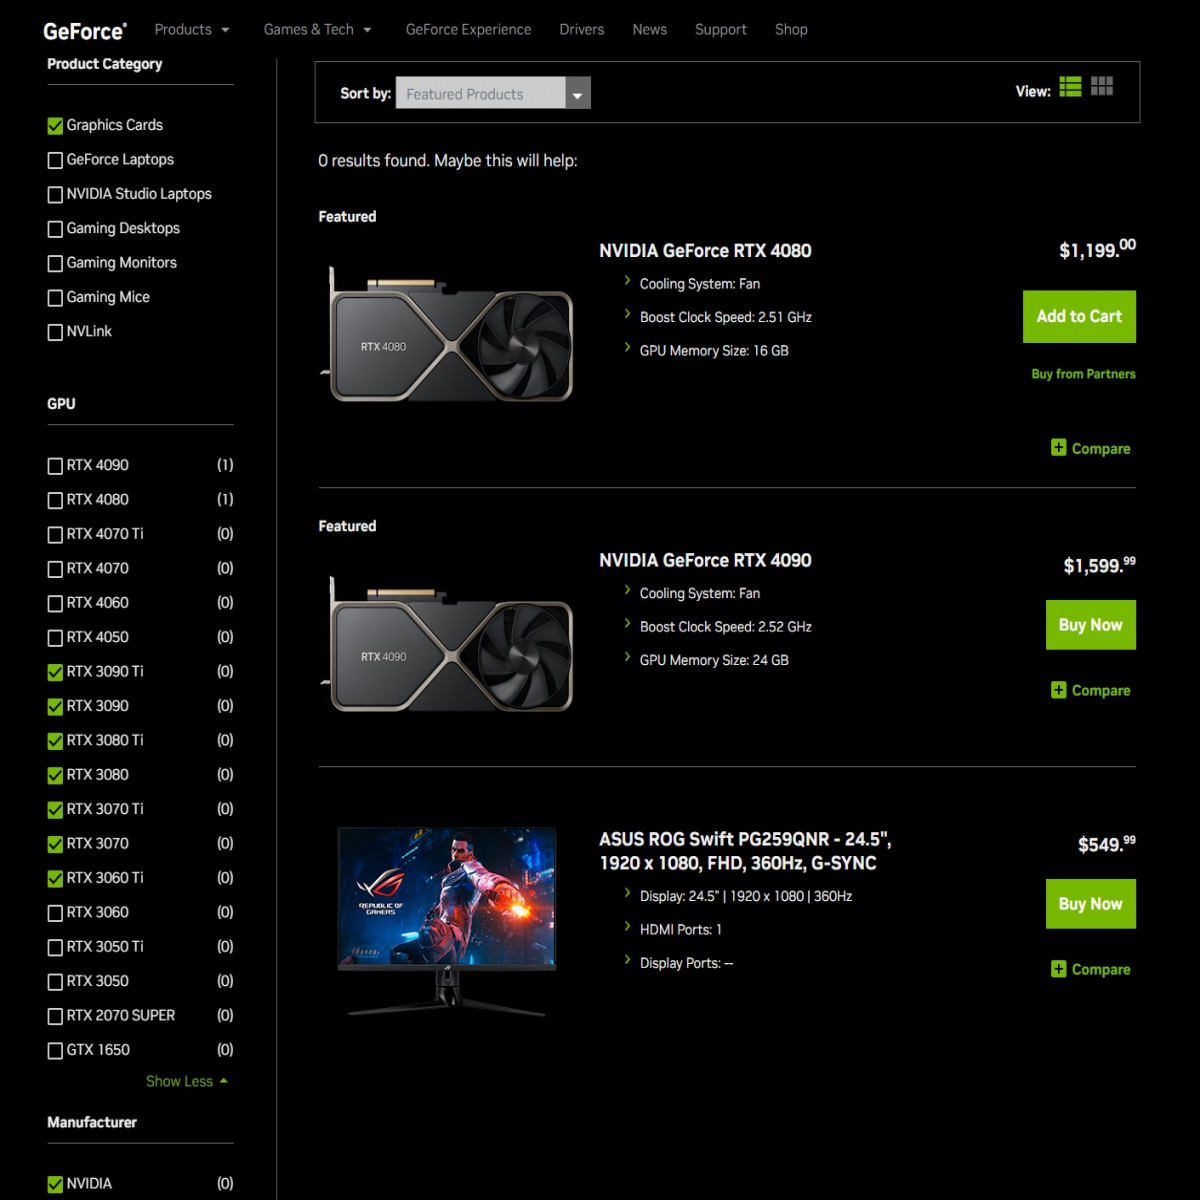
Task: Uncheck the Graphics Cards category
Action: point(55,126)
